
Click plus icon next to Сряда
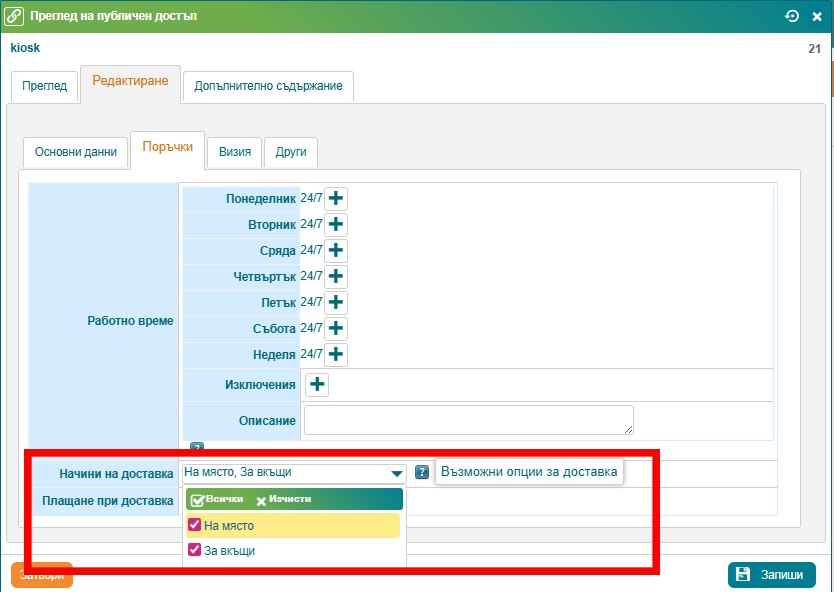pyautogui.click(x=336, y=250)
